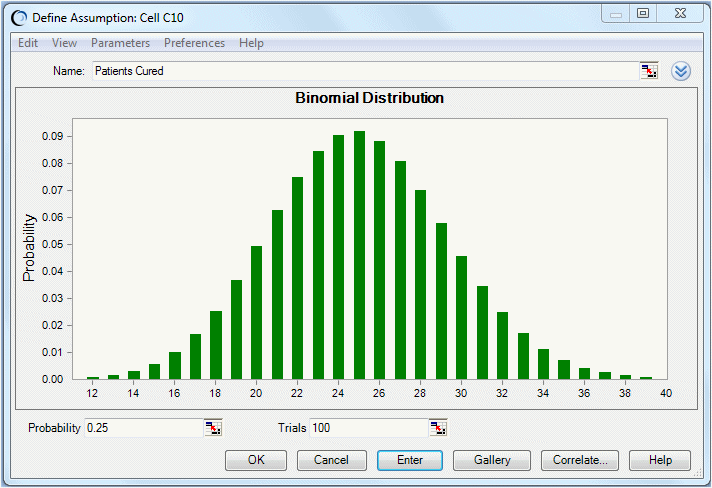
Task: Open the Preferences menu
Action: coord(194,43)
